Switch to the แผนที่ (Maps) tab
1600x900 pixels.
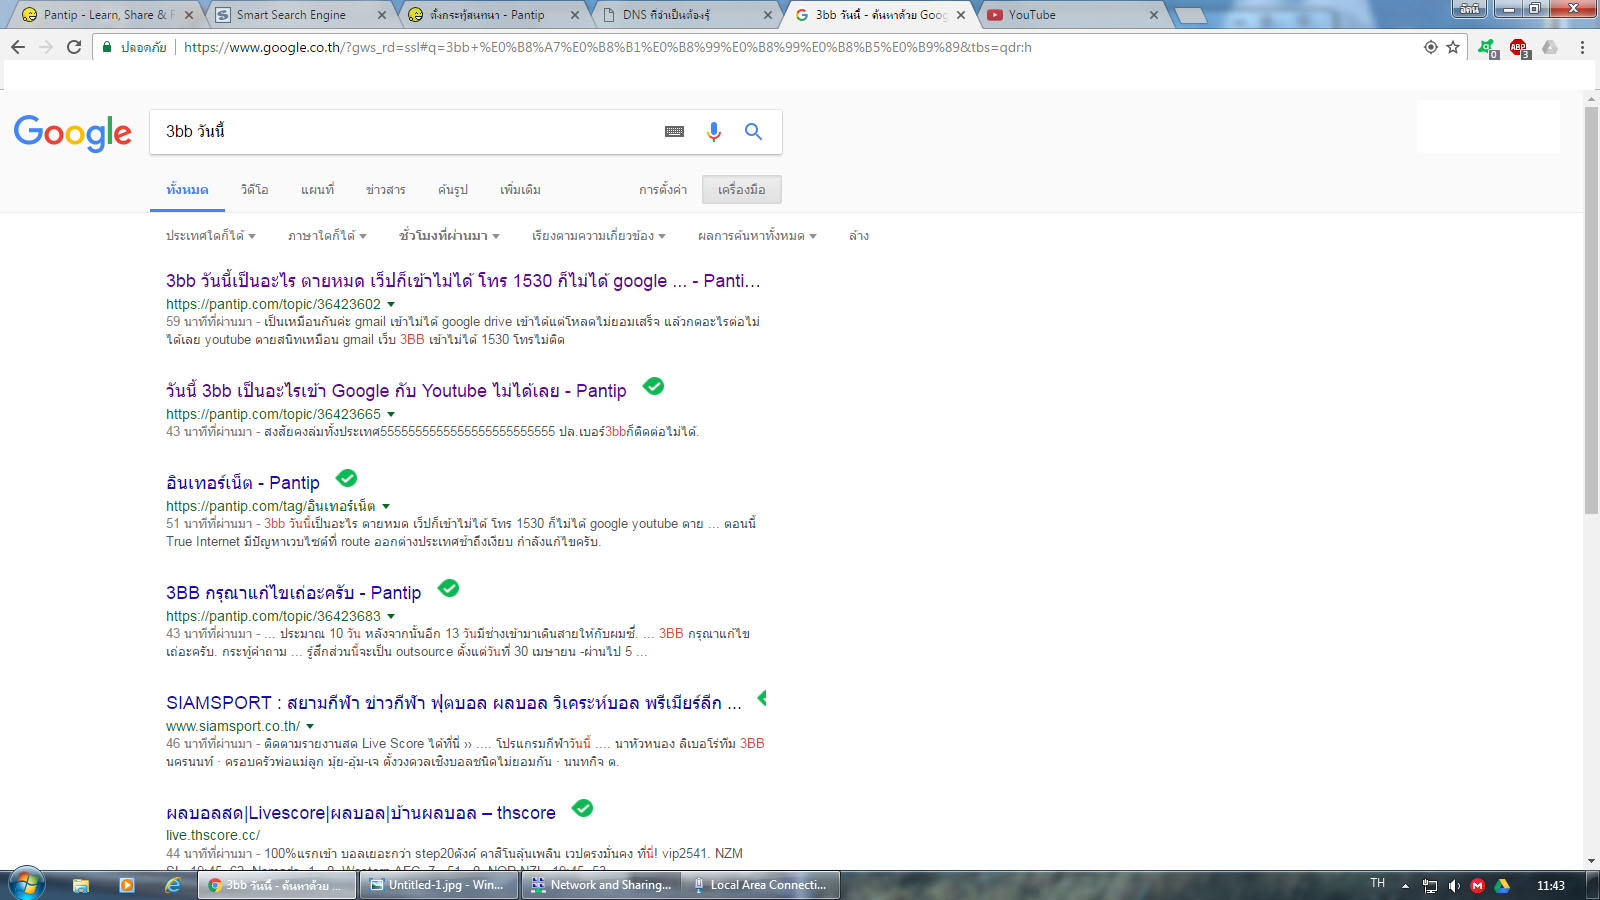(317, 190)
